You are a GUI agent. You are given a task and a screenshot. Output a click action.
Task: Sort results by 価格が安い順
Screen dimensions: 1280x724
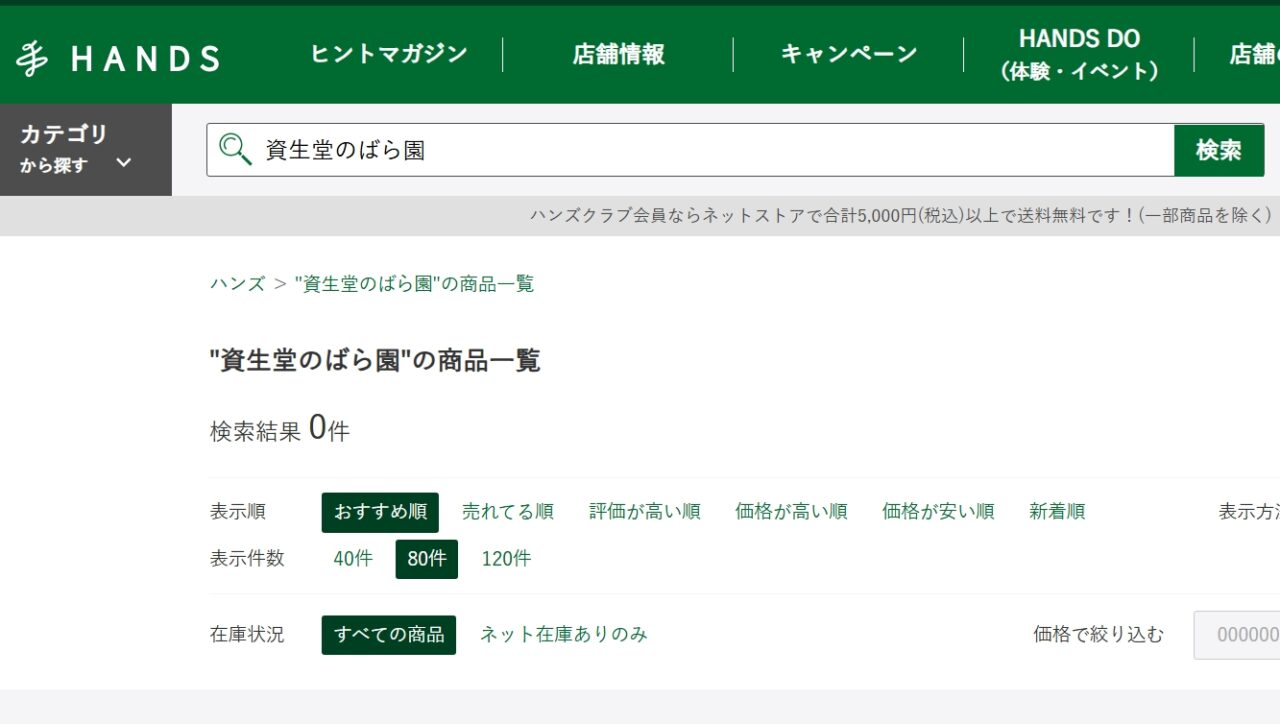938,512
